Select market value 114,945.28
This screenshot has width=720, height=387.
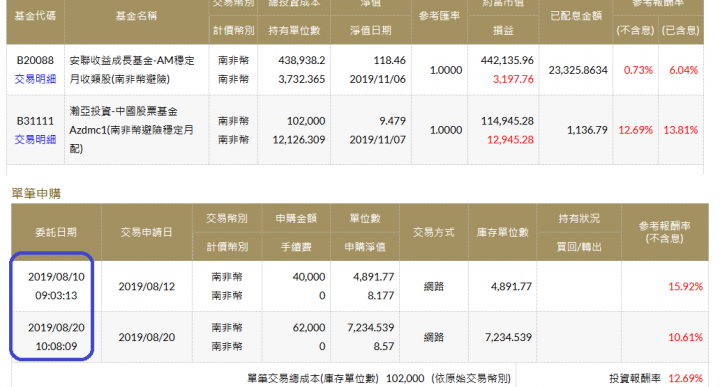pyautogui.click(x=507, y=121)
